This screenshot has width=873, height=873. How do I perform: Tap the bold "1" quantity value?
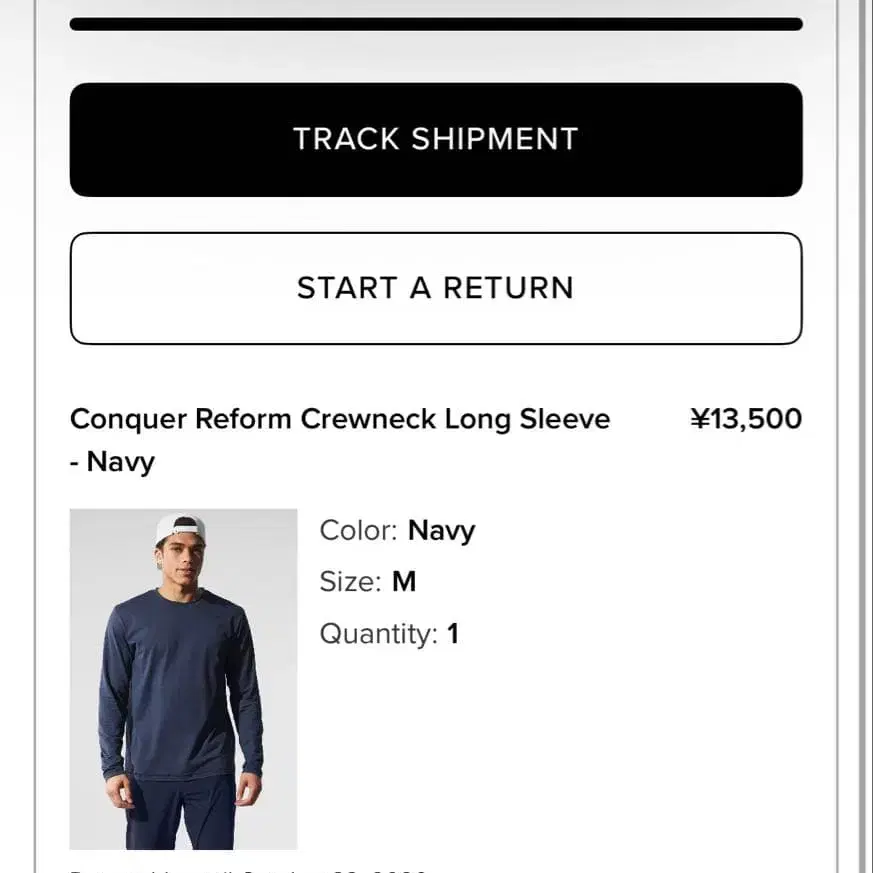(453, 634)
